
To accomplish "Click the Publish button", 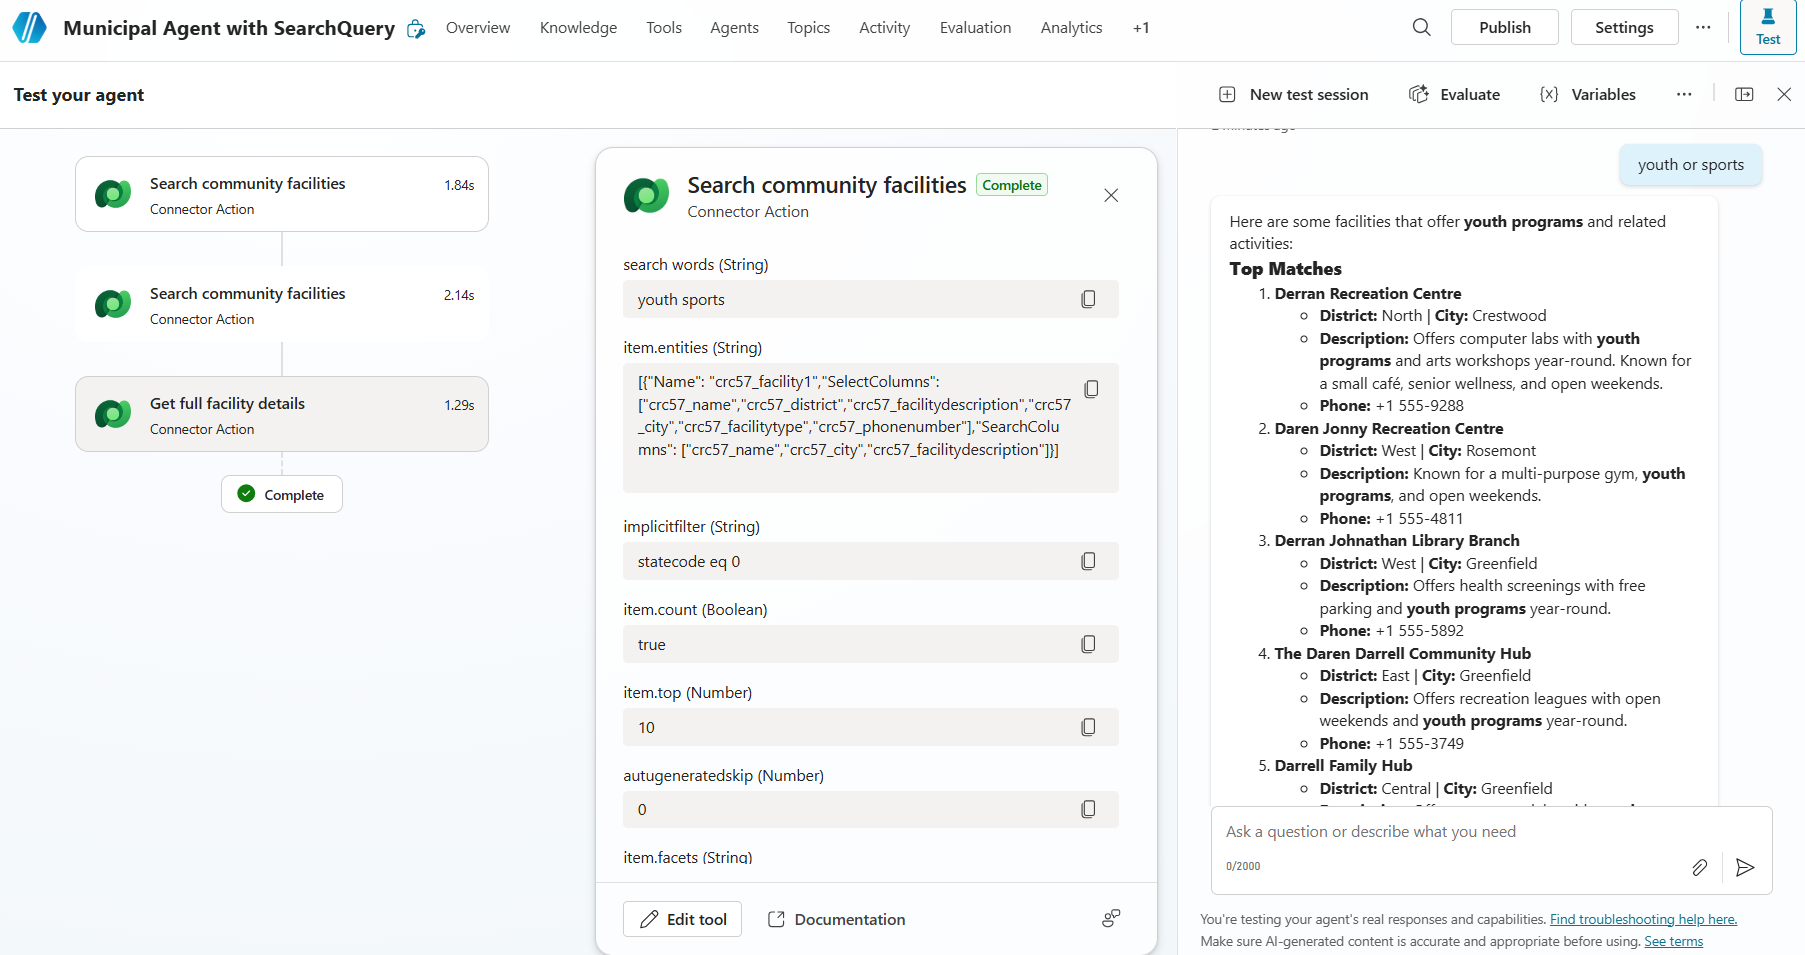I will (x=1504, y=28).
